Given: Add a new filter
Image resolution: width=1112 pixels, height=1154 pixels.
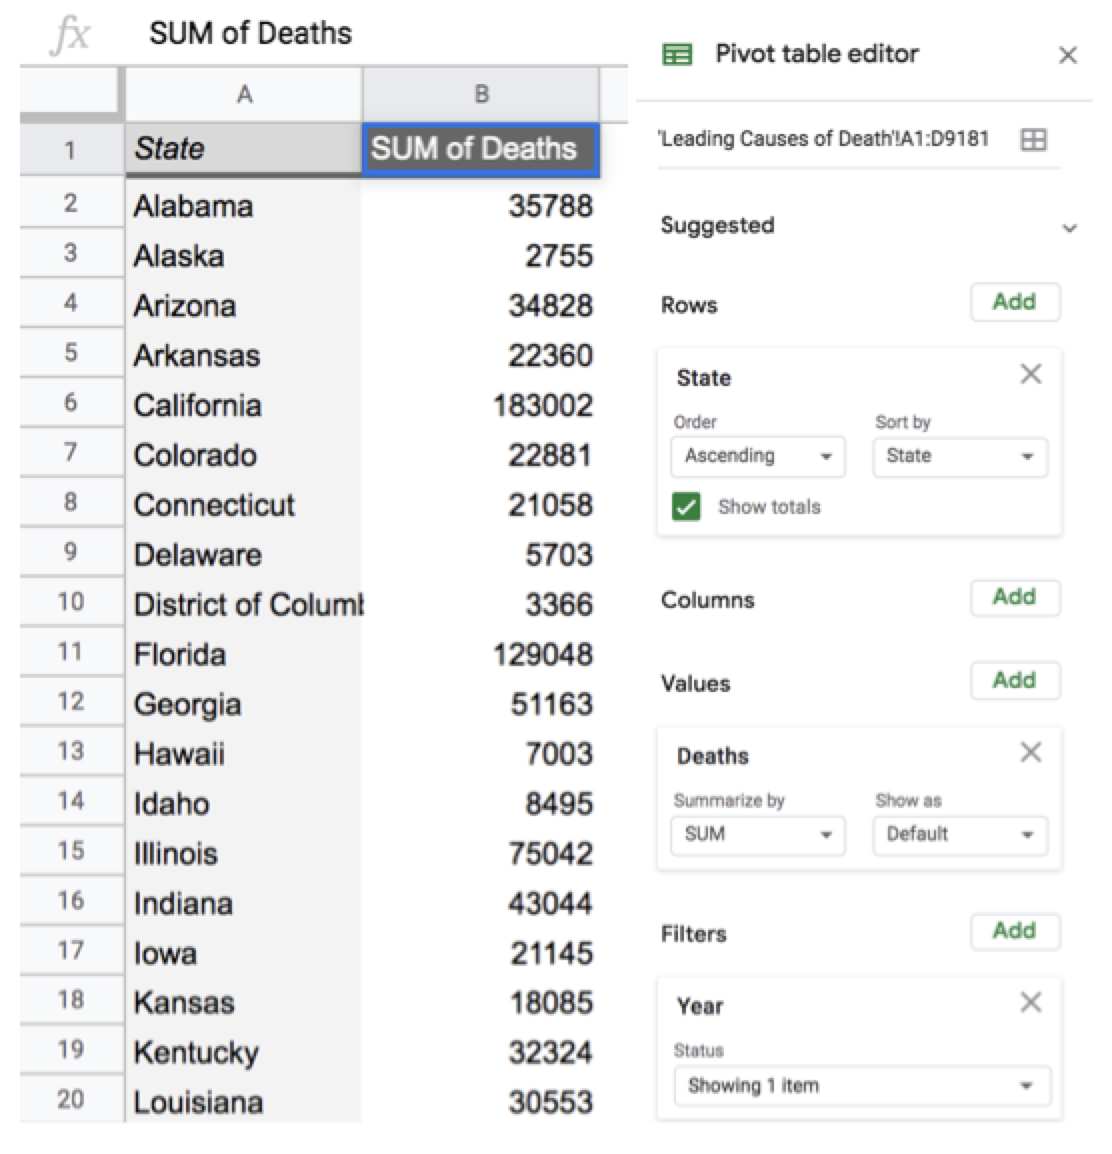Looking at the screenshot, I should 1014,931.
